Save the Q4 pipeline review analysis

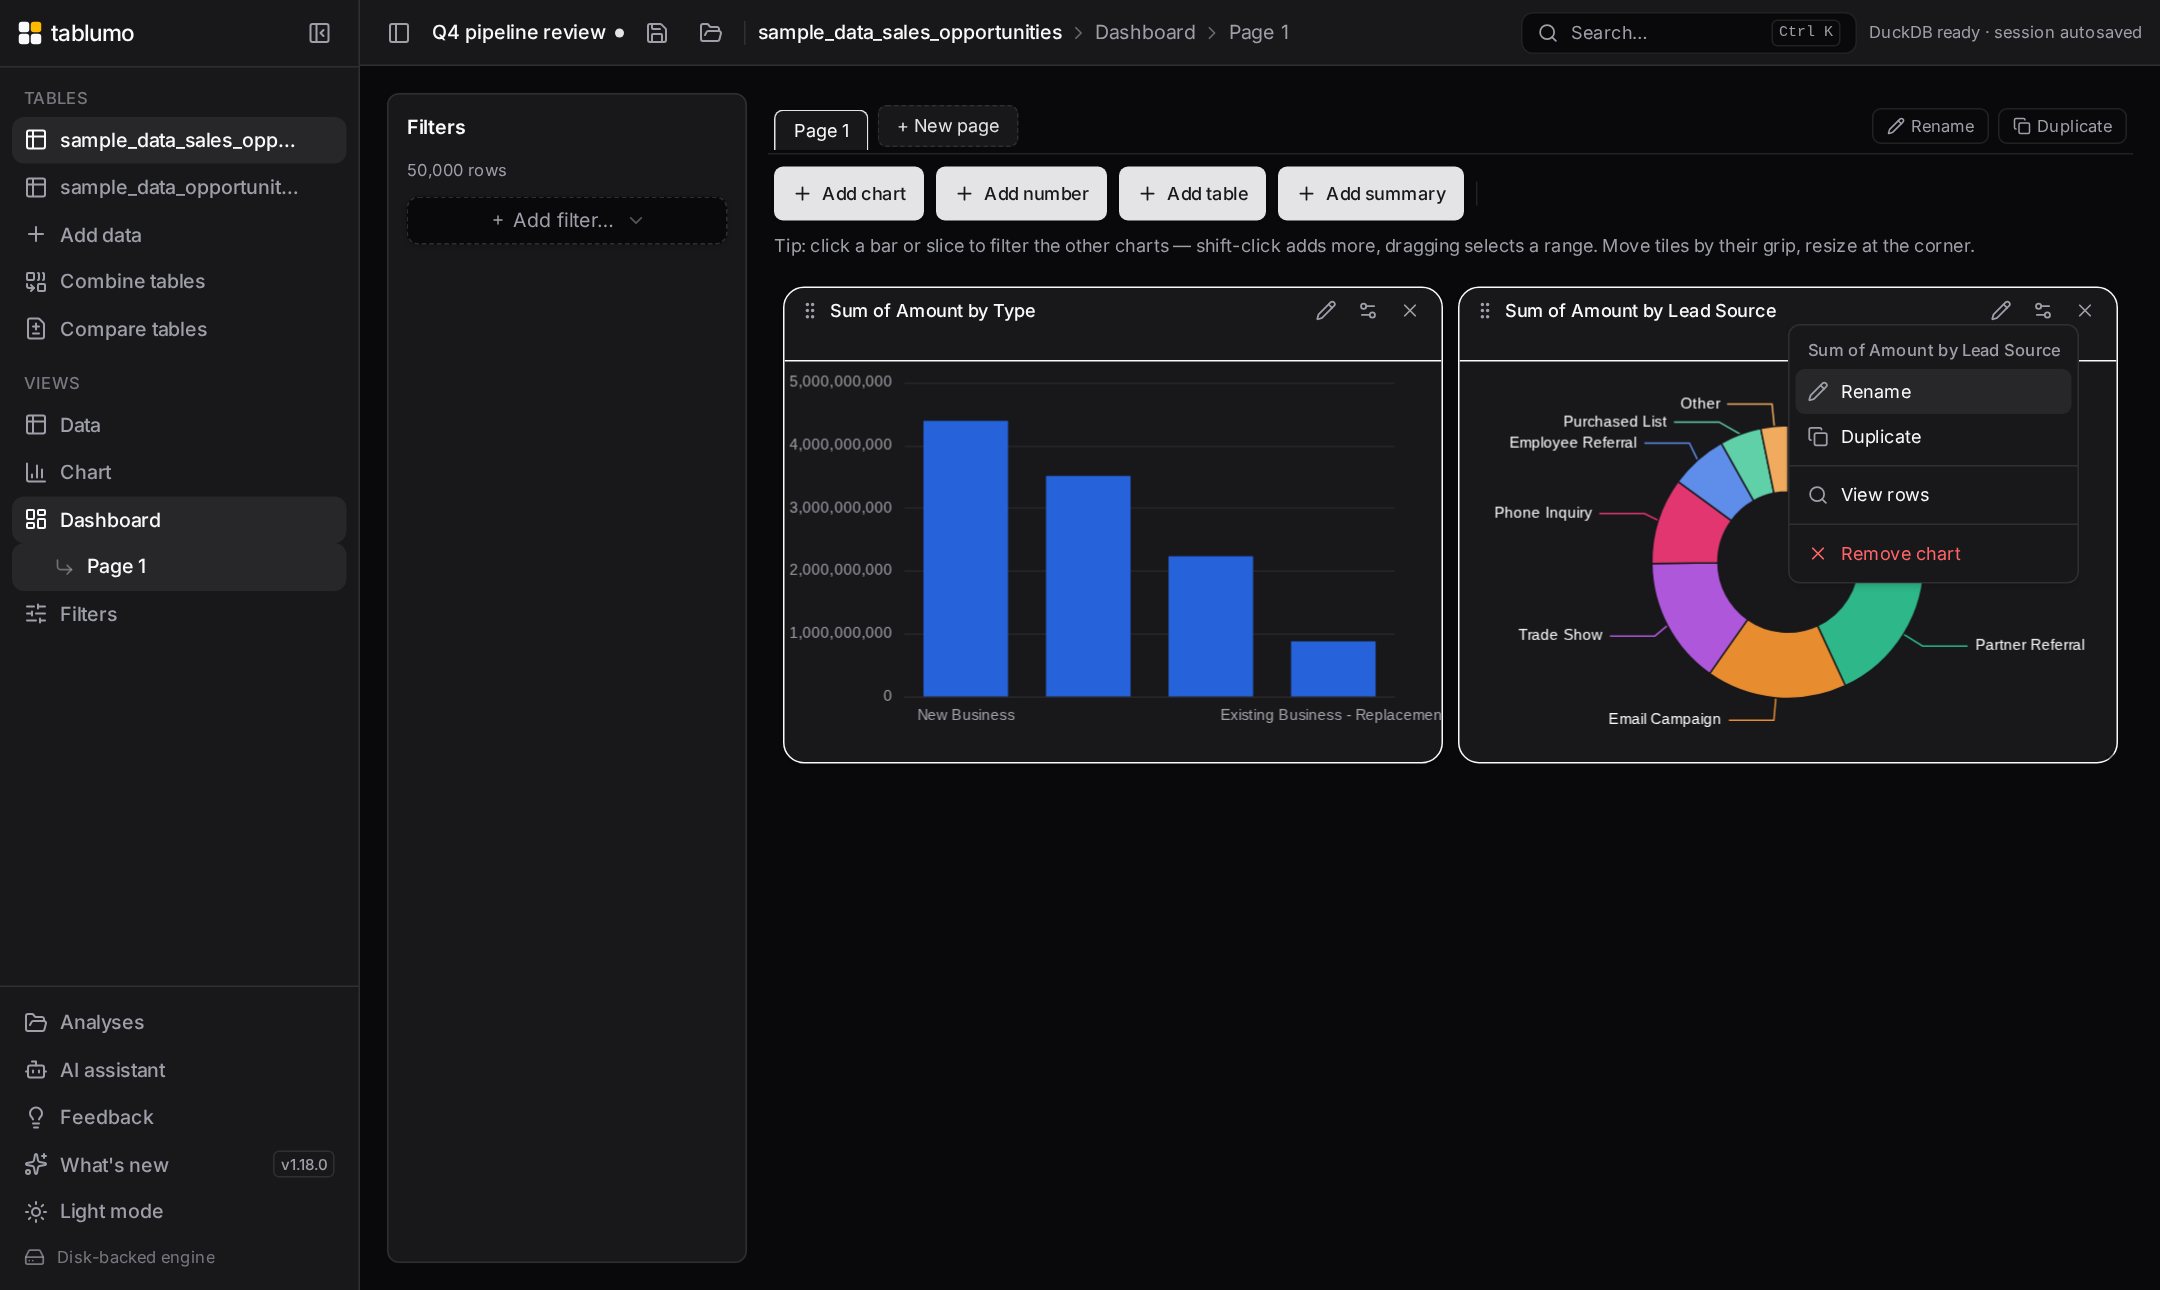[x=657, y=33]
